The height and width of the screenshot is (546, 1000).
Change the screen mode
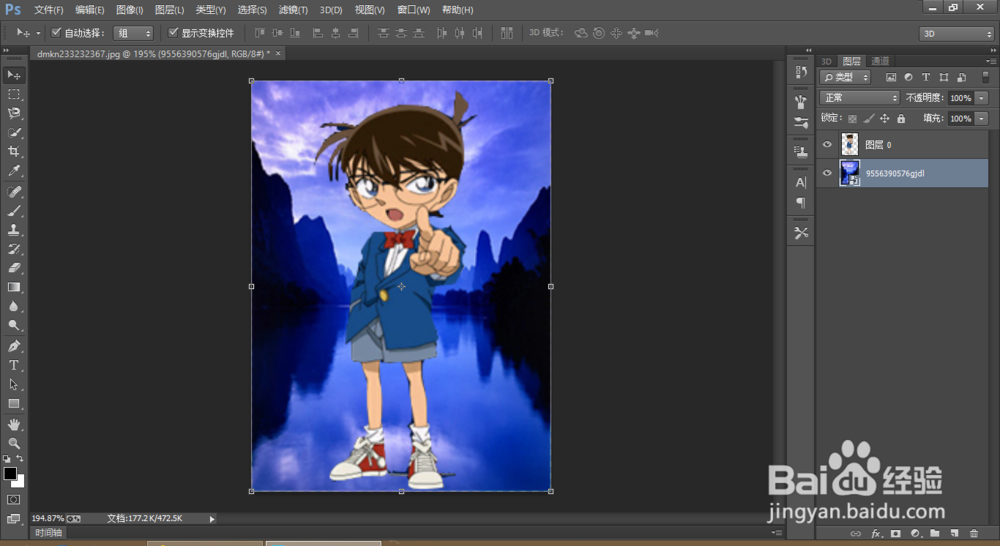13,519
